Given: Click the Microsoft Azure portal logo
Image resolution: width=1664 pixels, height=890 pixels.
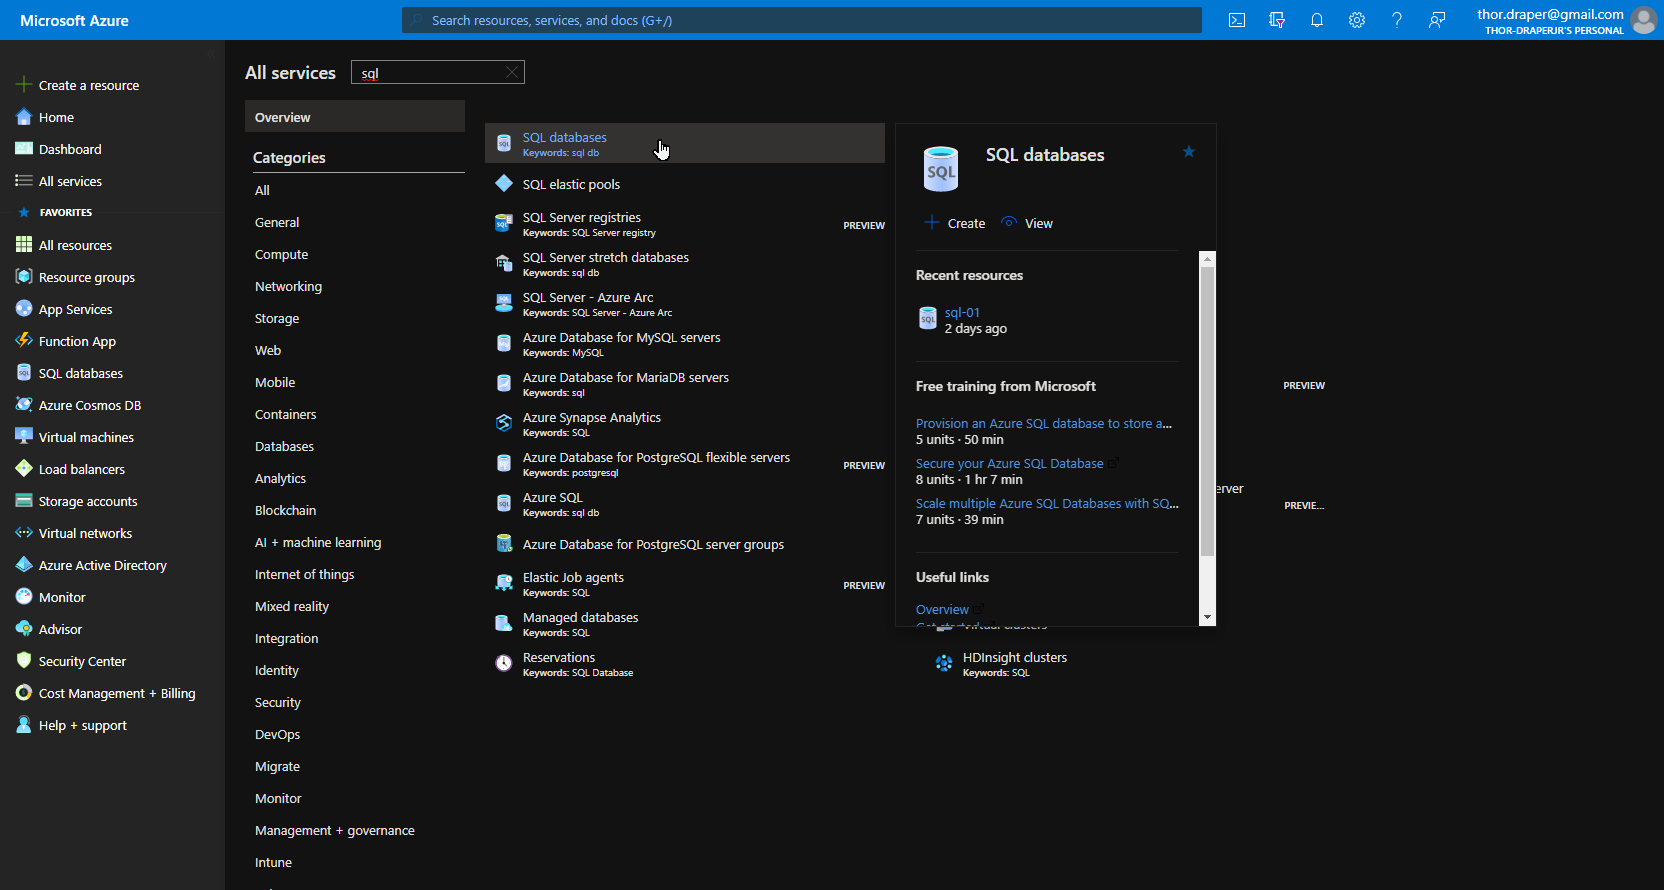Looking at the screenshot, I should (x=74, y=20).
